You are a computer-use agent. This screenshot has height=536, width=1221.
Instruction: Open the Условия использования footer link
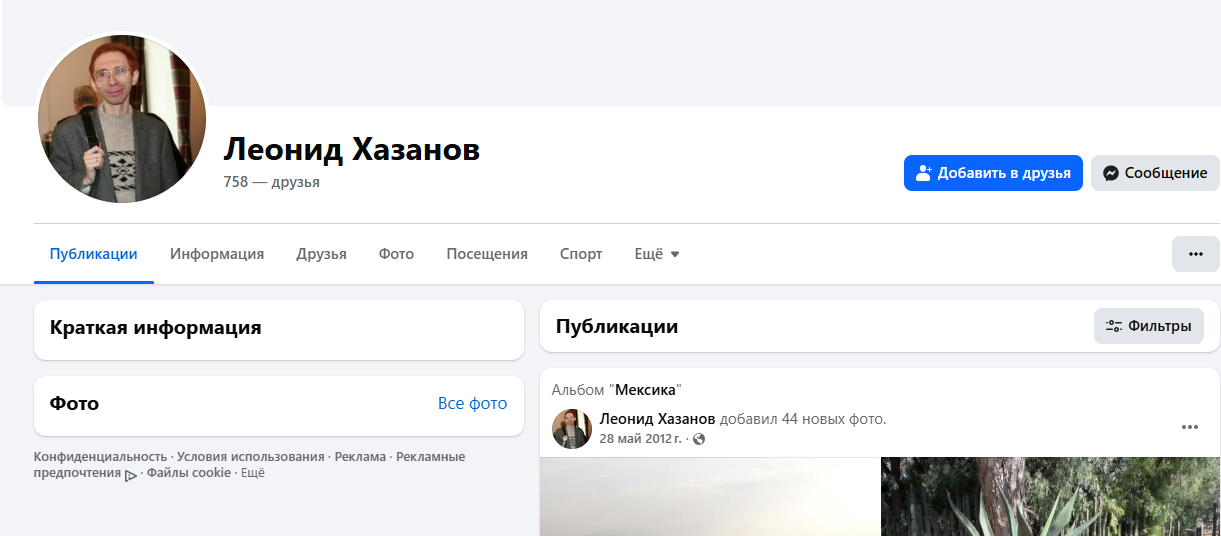[251, 457]
